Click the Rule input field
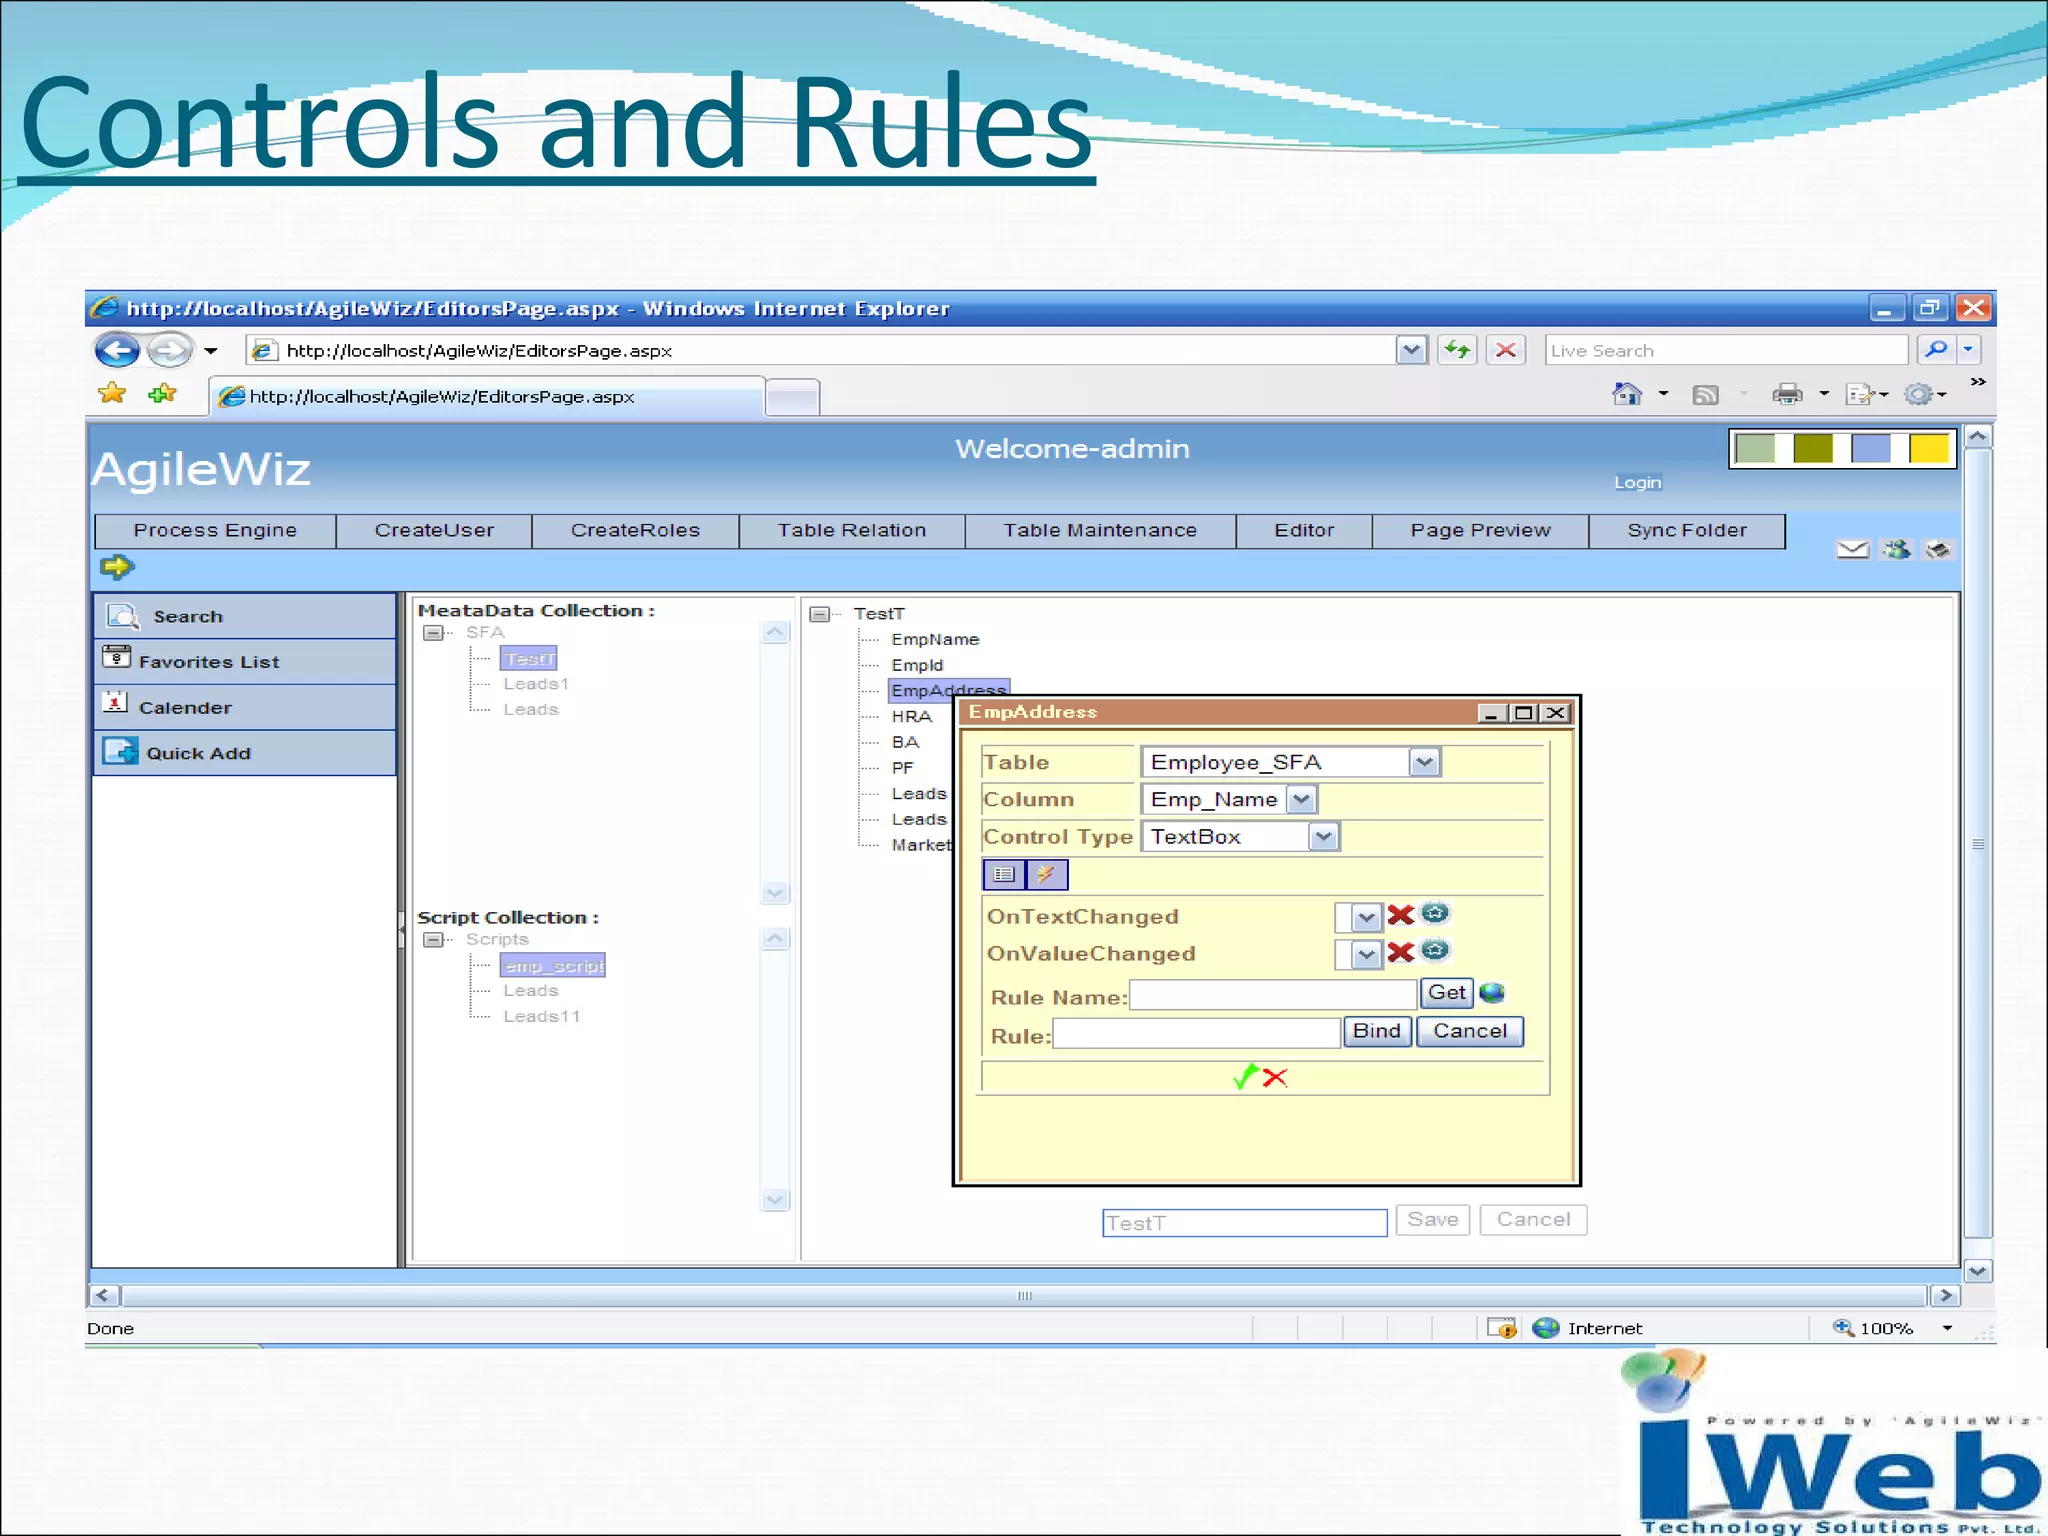Image resolution: width=2048 pixels, height=1536 pixels. click(1197, 1033)
